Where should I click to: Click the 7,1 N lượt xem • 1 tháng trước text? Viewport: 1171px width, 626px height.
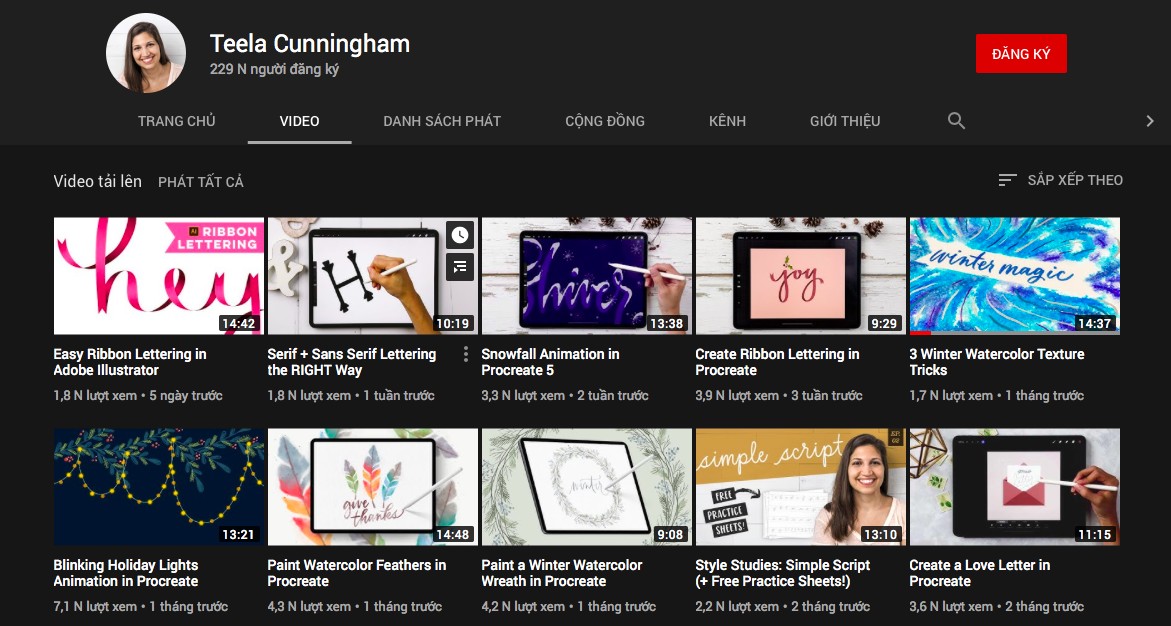point(141,606)
